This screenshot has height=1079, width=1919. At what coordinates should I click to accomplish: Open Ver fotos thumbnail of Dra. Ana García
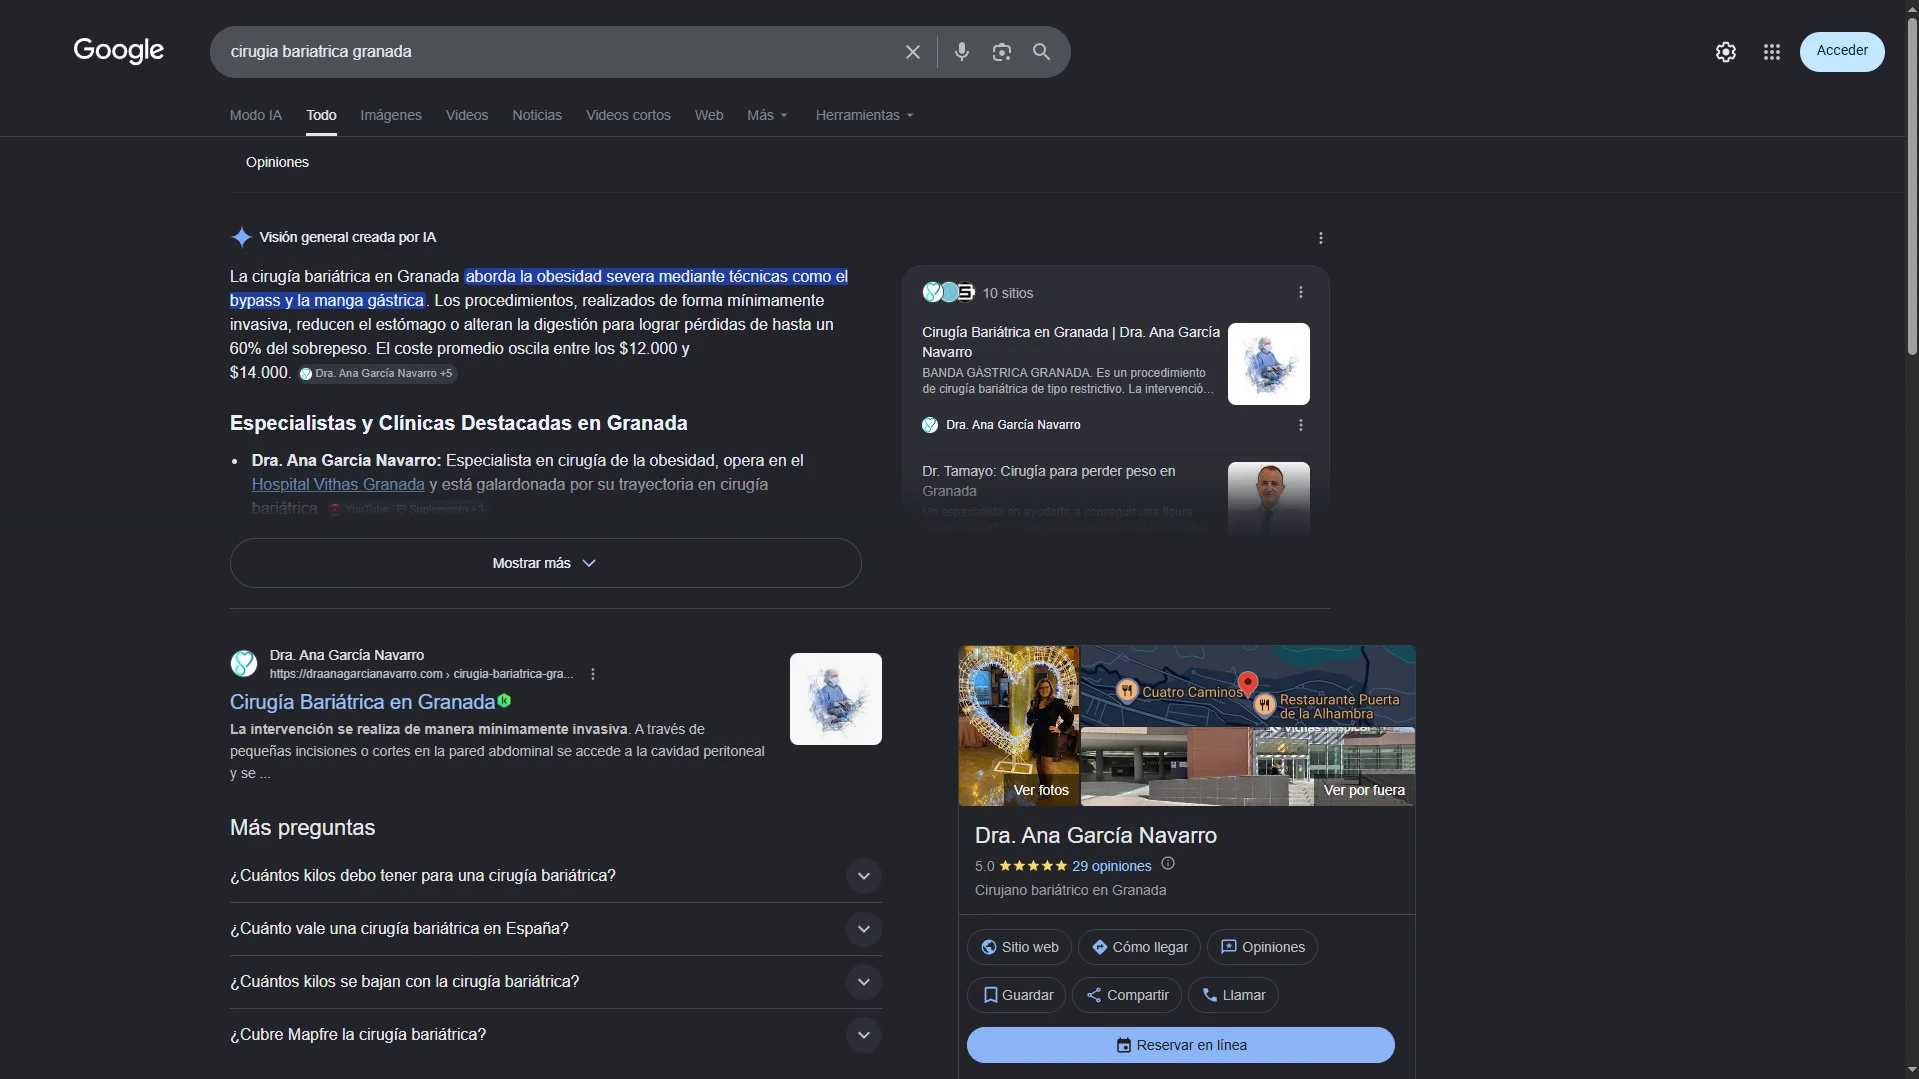tap(1018, 726)
